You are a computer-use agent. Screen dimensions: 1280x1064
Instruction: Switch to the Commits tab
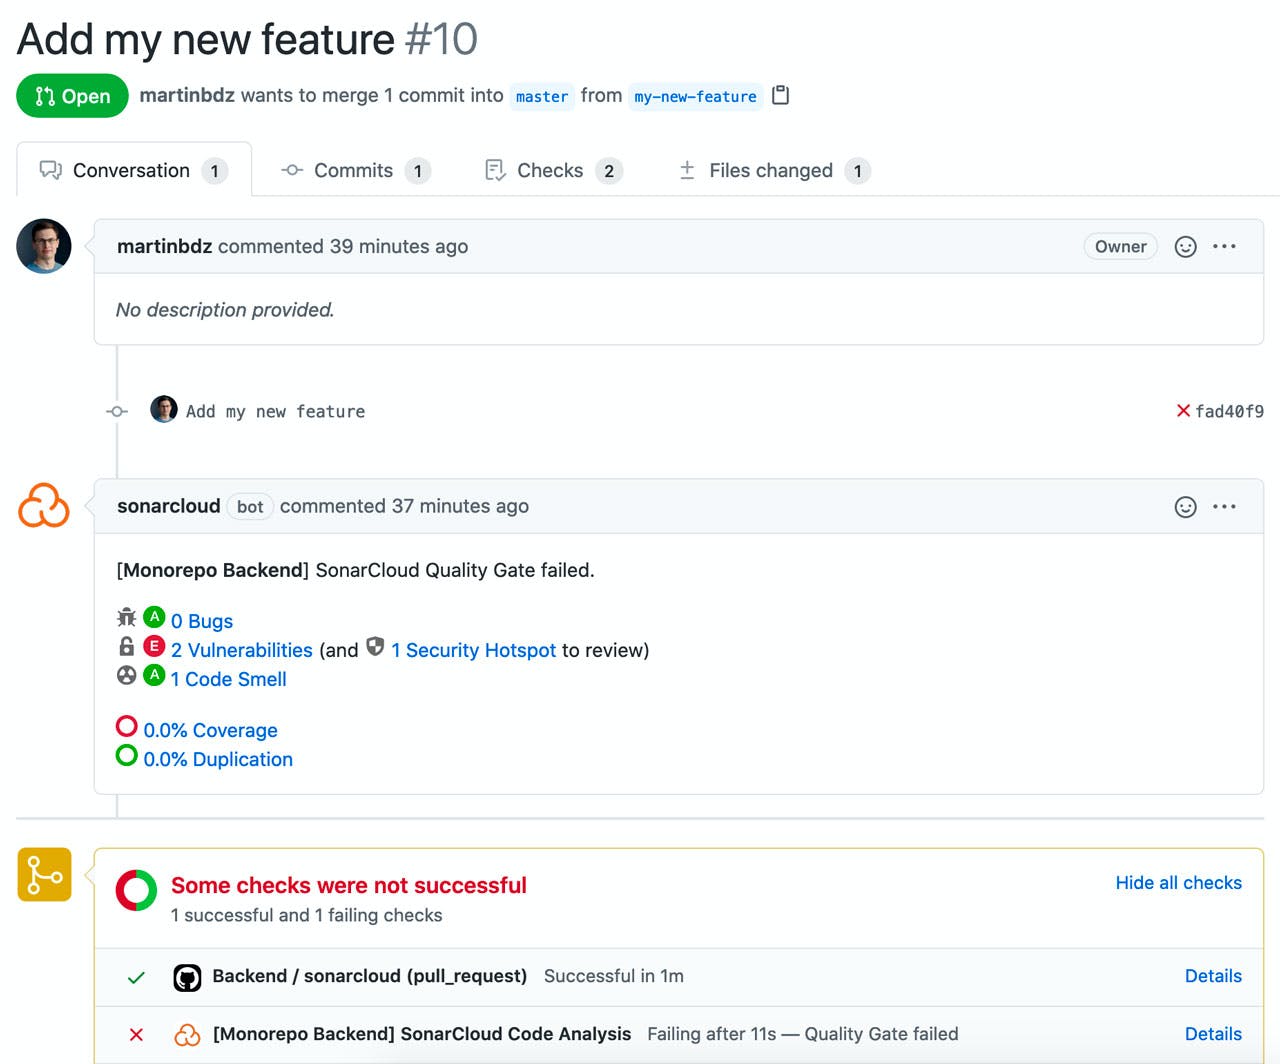point(354,171)
